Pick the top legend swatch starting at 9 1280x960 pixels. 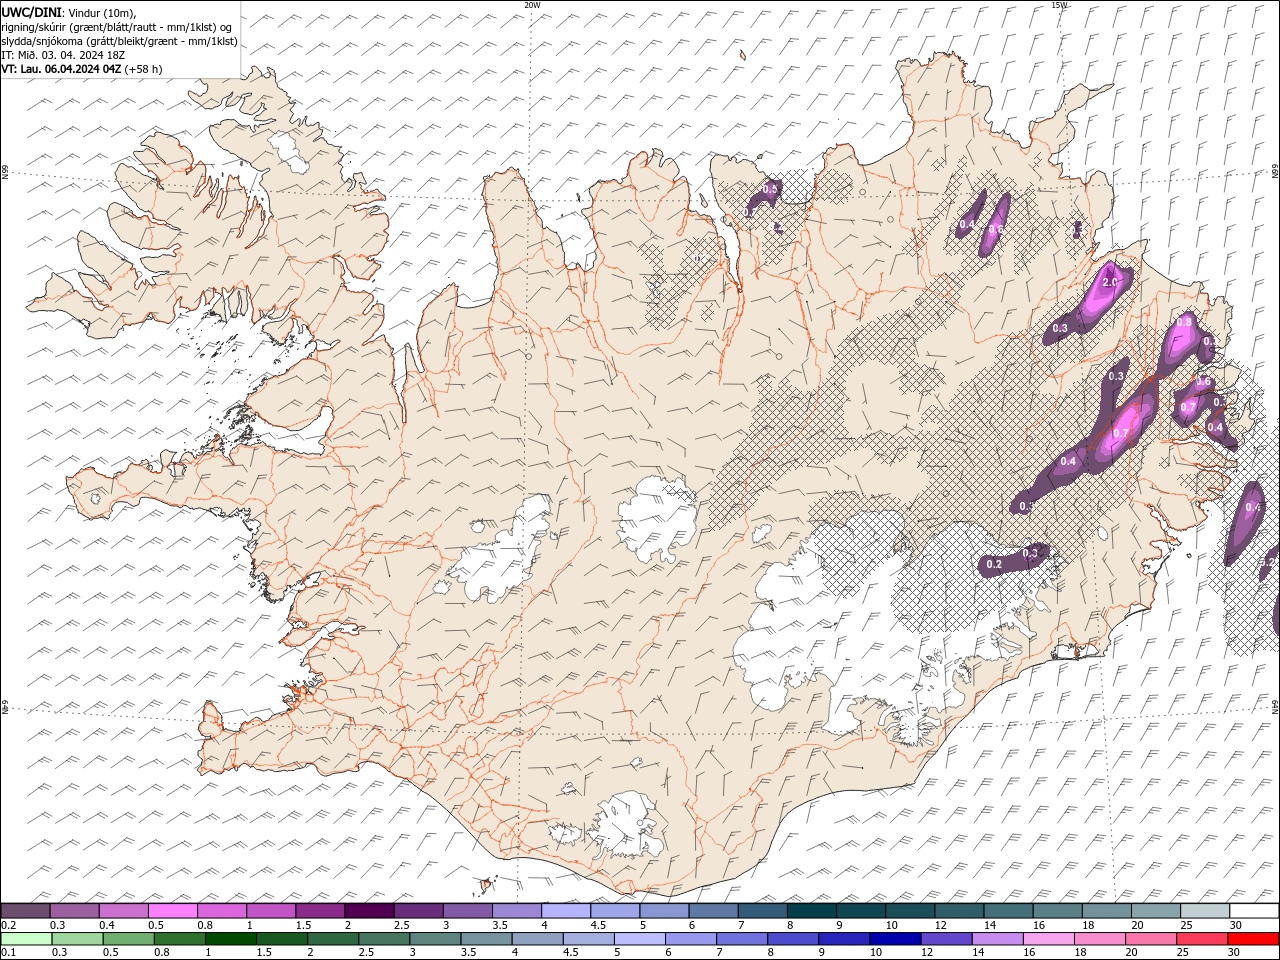[x=861, y=911]
